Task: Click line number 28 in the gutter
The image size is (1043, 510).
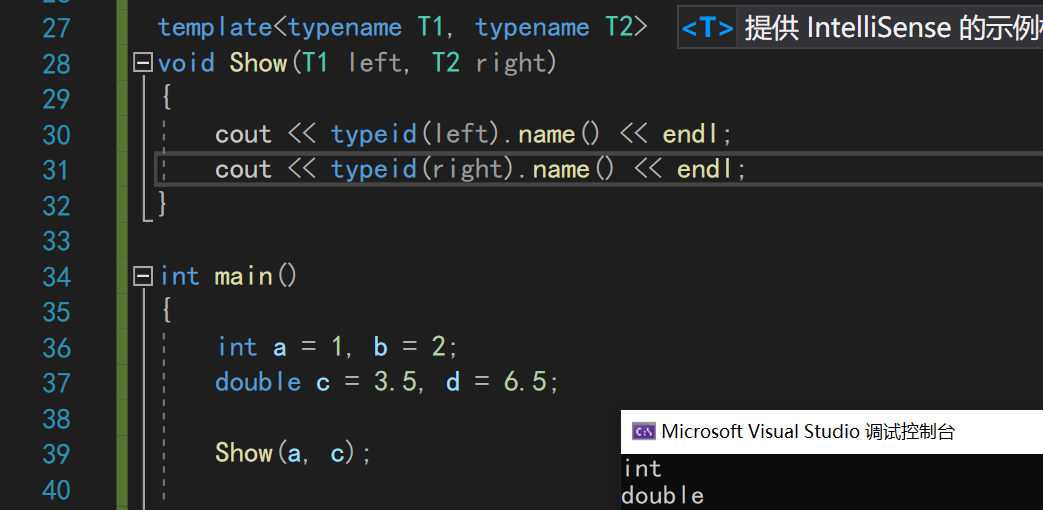Action: (57, 64)
